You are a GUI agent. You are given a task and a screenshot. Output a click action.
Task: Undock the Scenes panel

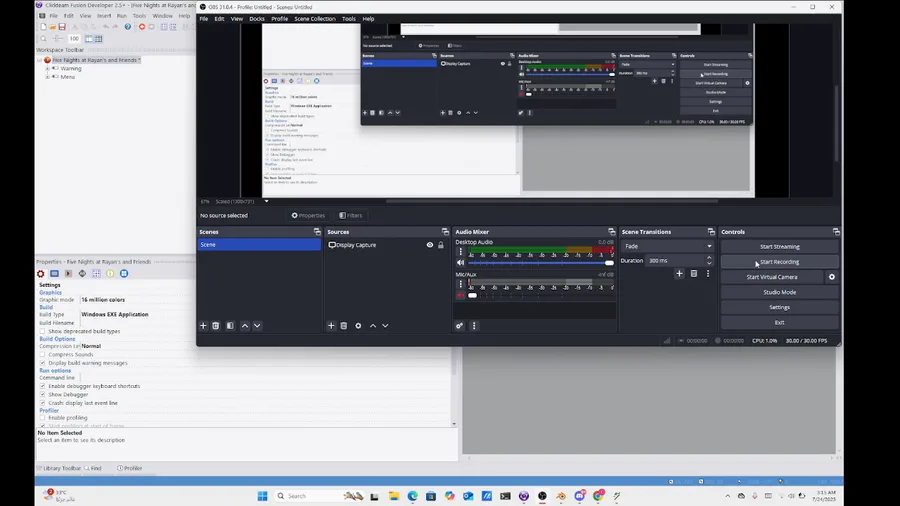317,232
